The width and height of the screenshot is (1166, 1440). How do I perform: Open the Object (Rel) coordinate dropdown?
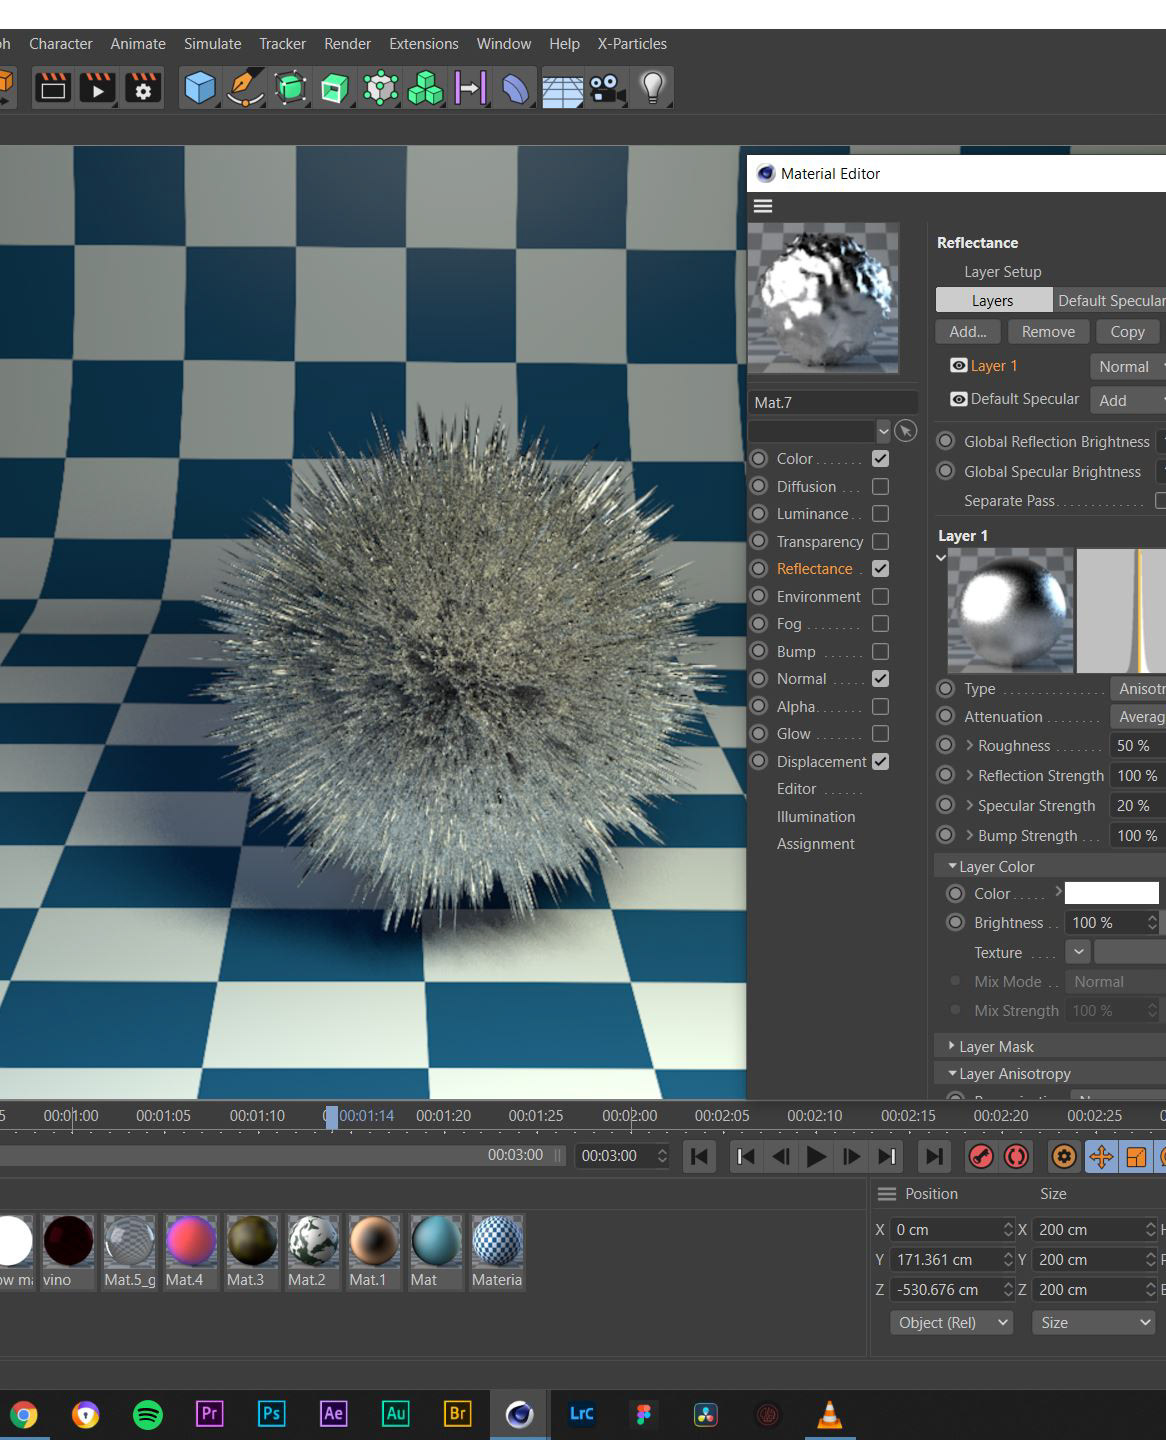point(951,1322)
